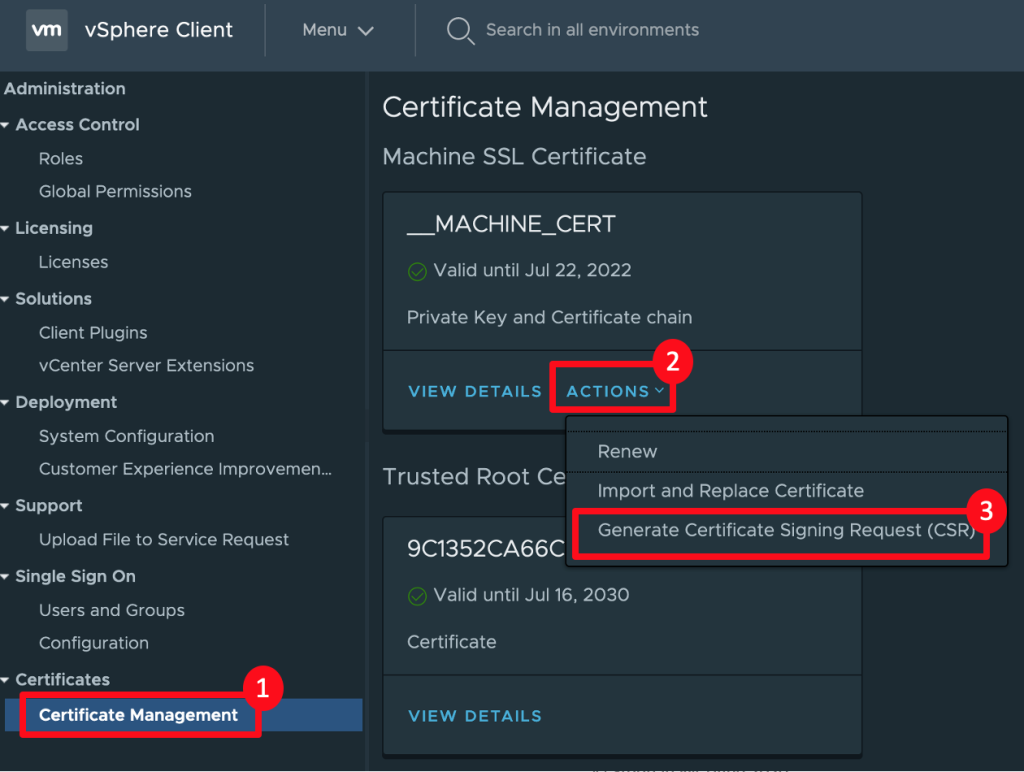Choose Import and Replace Certificate
1024x772 pixels.
pos(730,491)
